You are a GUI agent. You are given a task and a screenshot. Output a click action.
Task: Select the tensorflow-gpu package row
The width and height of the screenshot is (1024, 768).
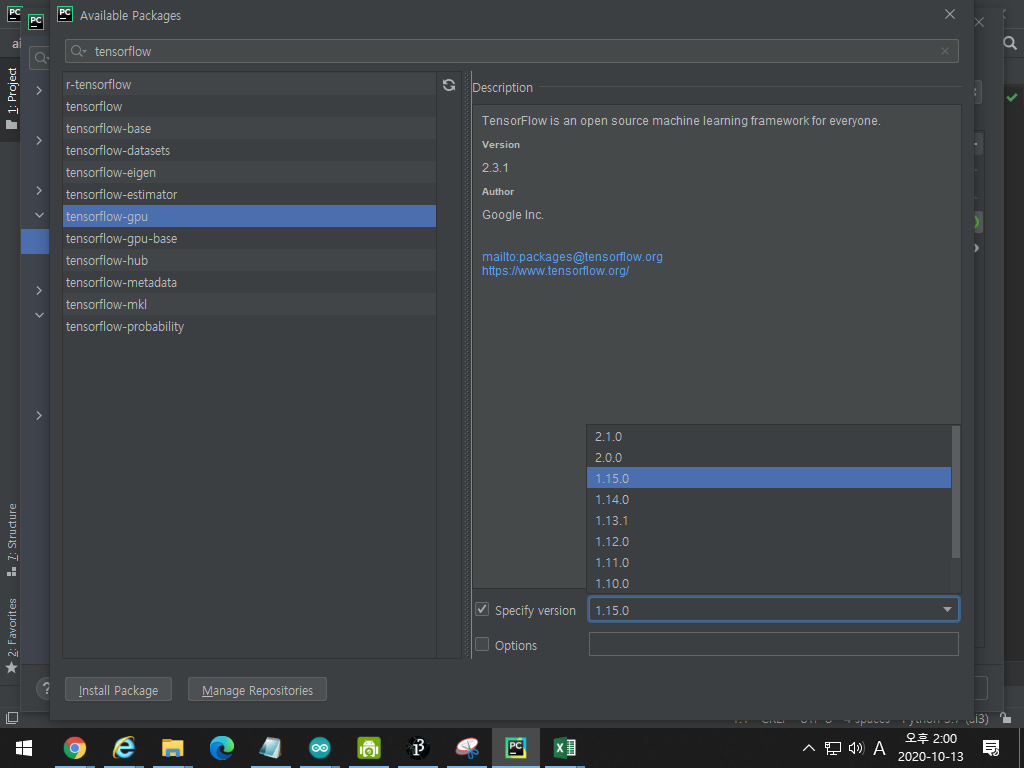pos(249,216)
